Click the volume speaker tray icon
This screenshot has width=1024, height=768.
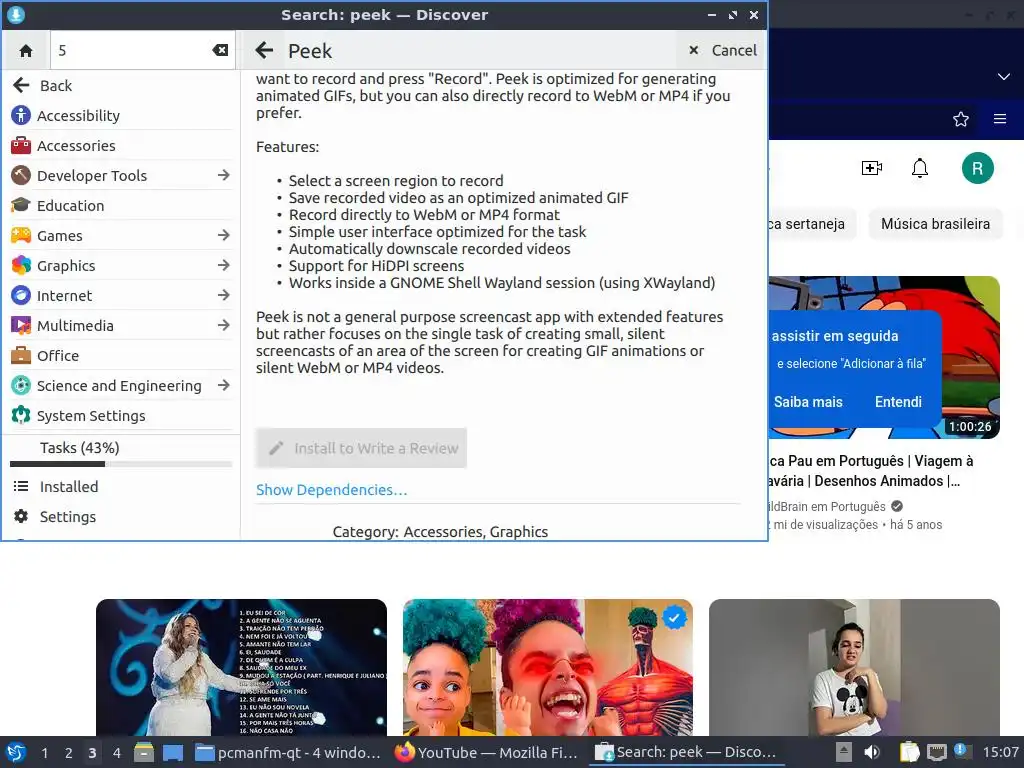(872, 752)
